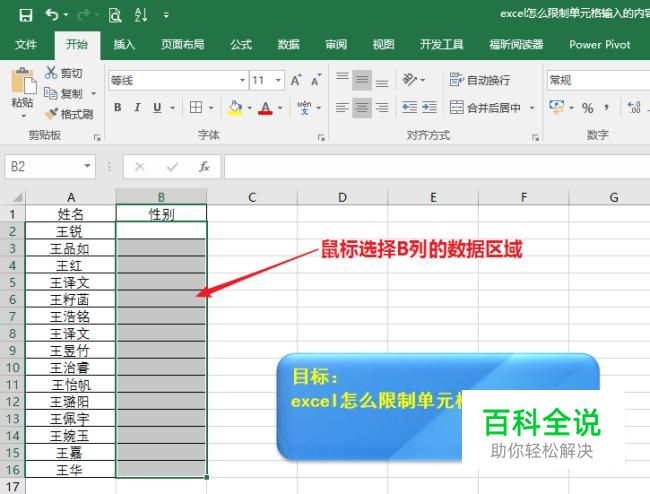Open the alignment group dialog launcher
The height and width of the screenshot is (494, 650).
[536, 138]
